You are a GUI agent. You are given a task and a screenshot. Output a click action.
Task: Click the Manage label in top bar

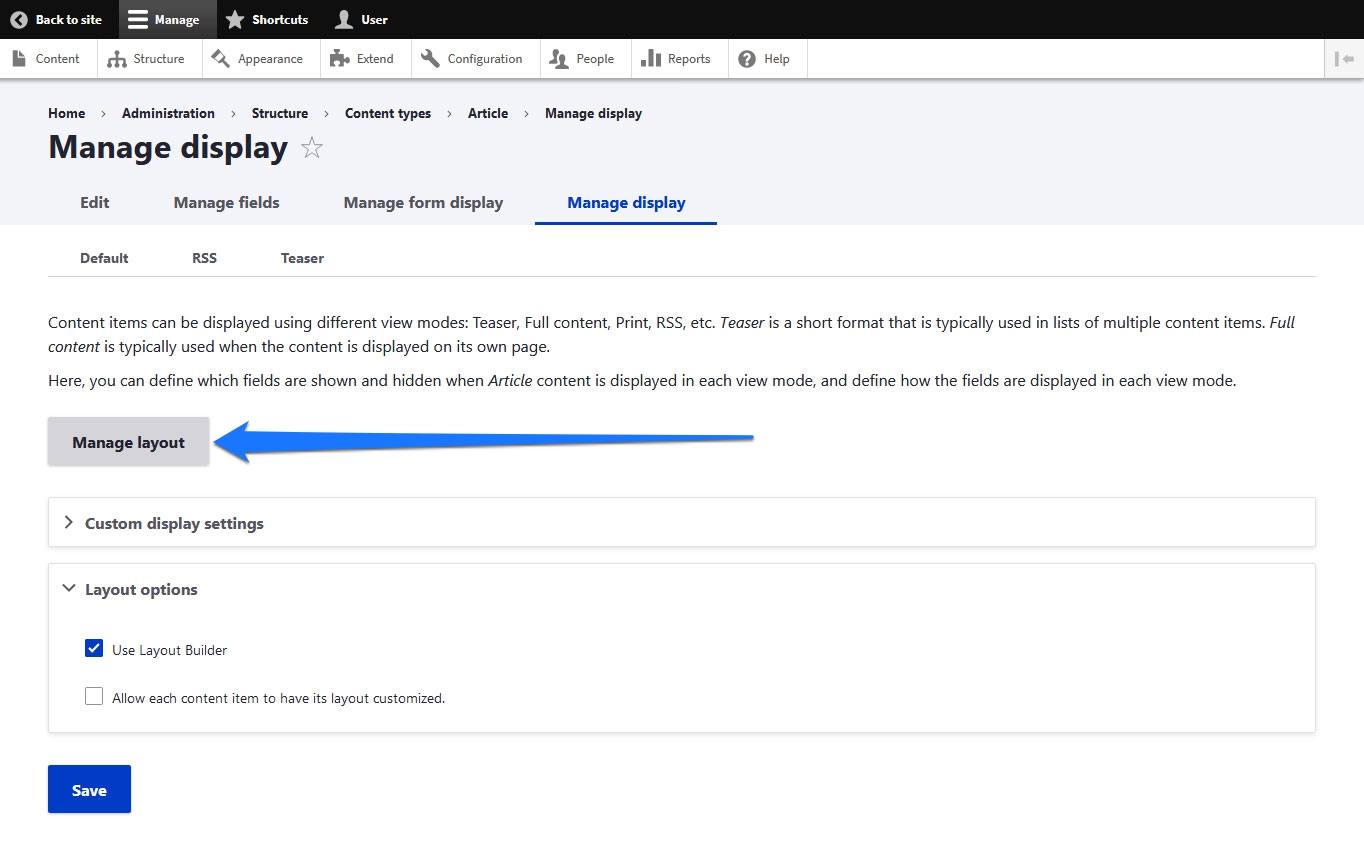point(177,19)
